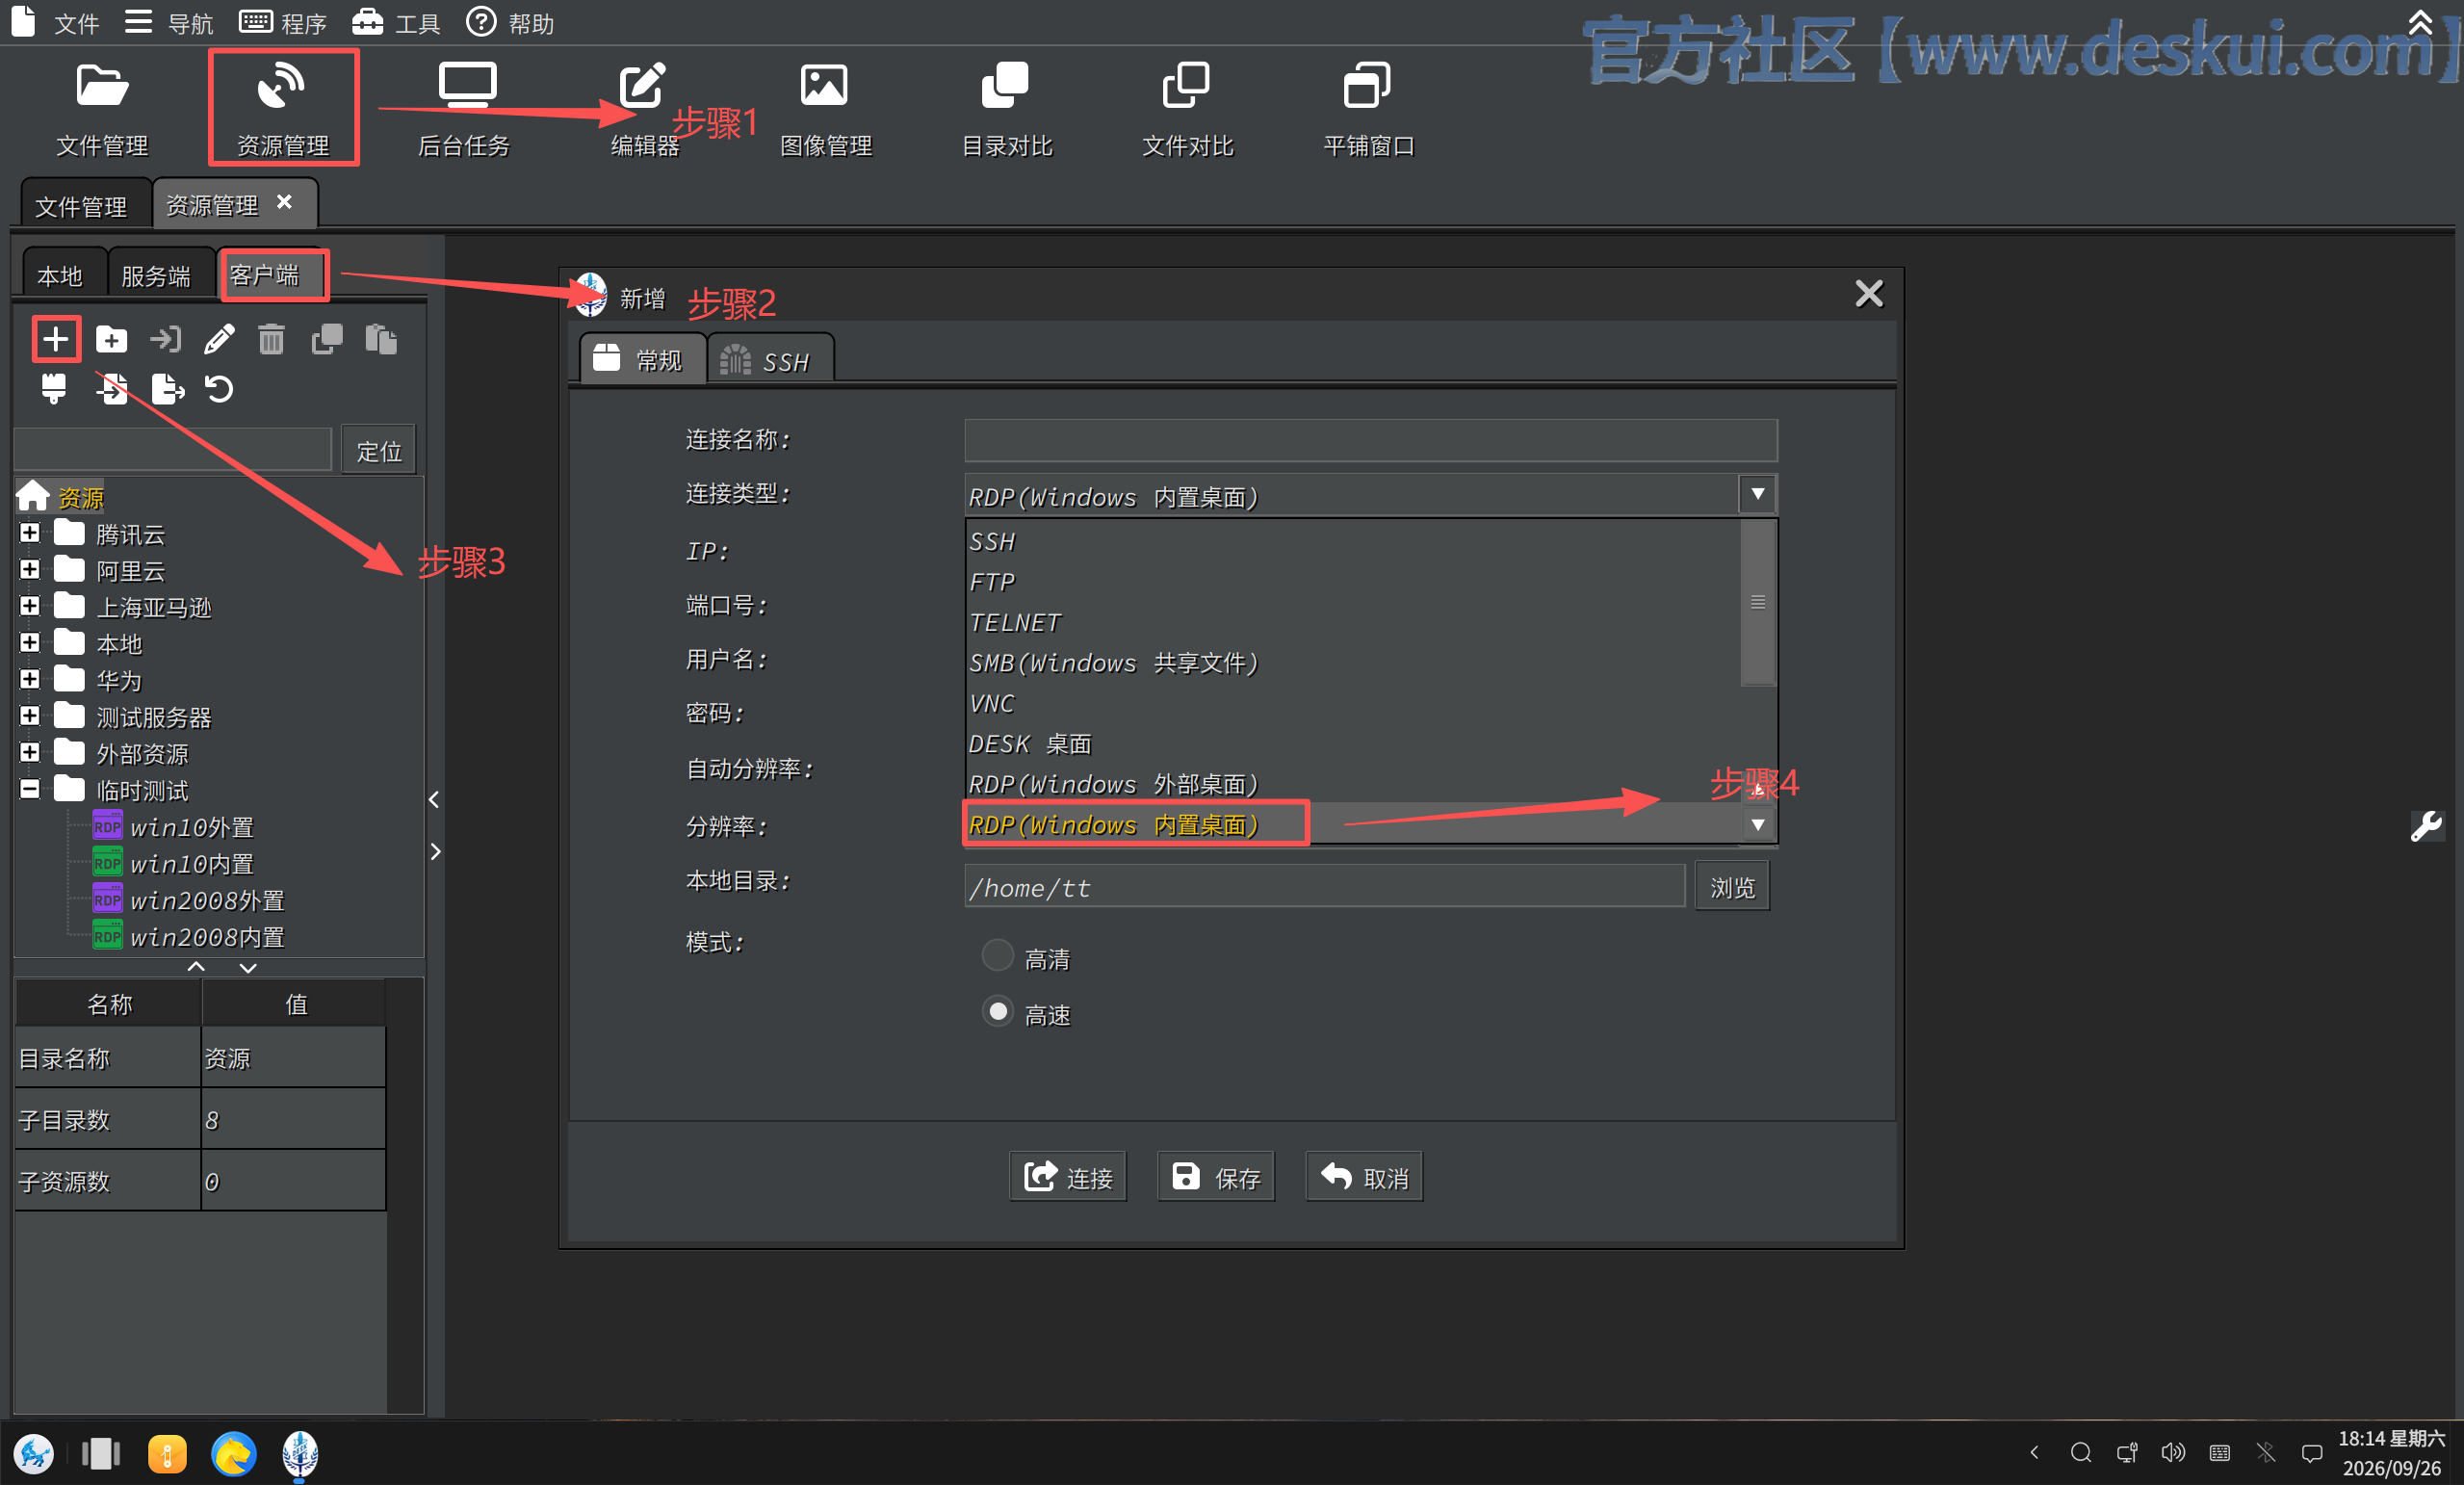Click the connection type list scrollbar

click(x=1757, y=602)
